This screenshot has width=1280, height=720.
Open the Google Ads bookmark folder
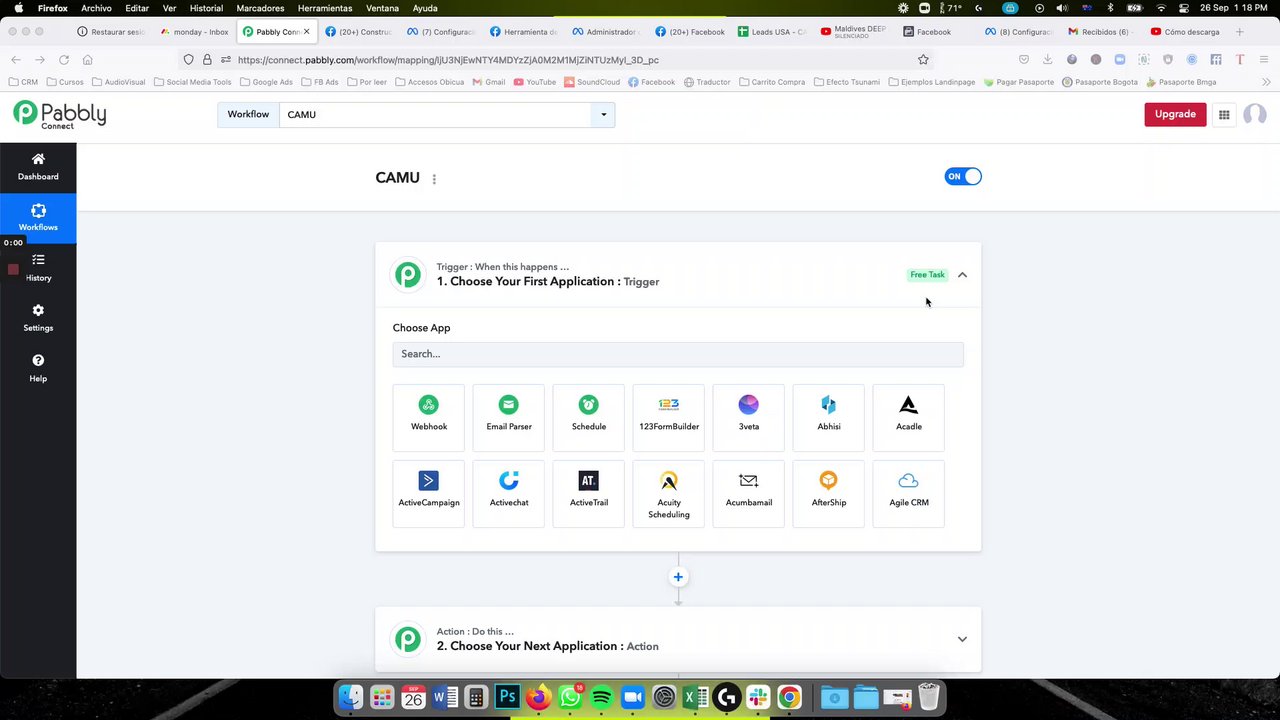click(x=266, y=82)
